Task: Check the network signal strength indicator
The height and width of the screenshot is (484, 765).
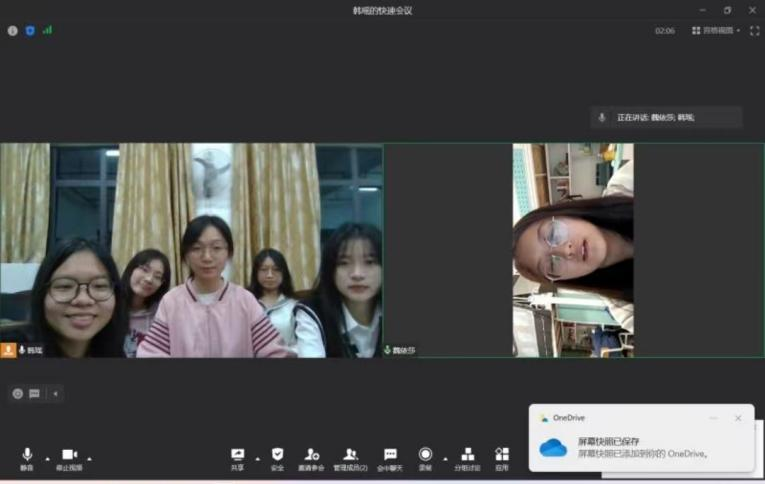Action: tap(47, 30)
